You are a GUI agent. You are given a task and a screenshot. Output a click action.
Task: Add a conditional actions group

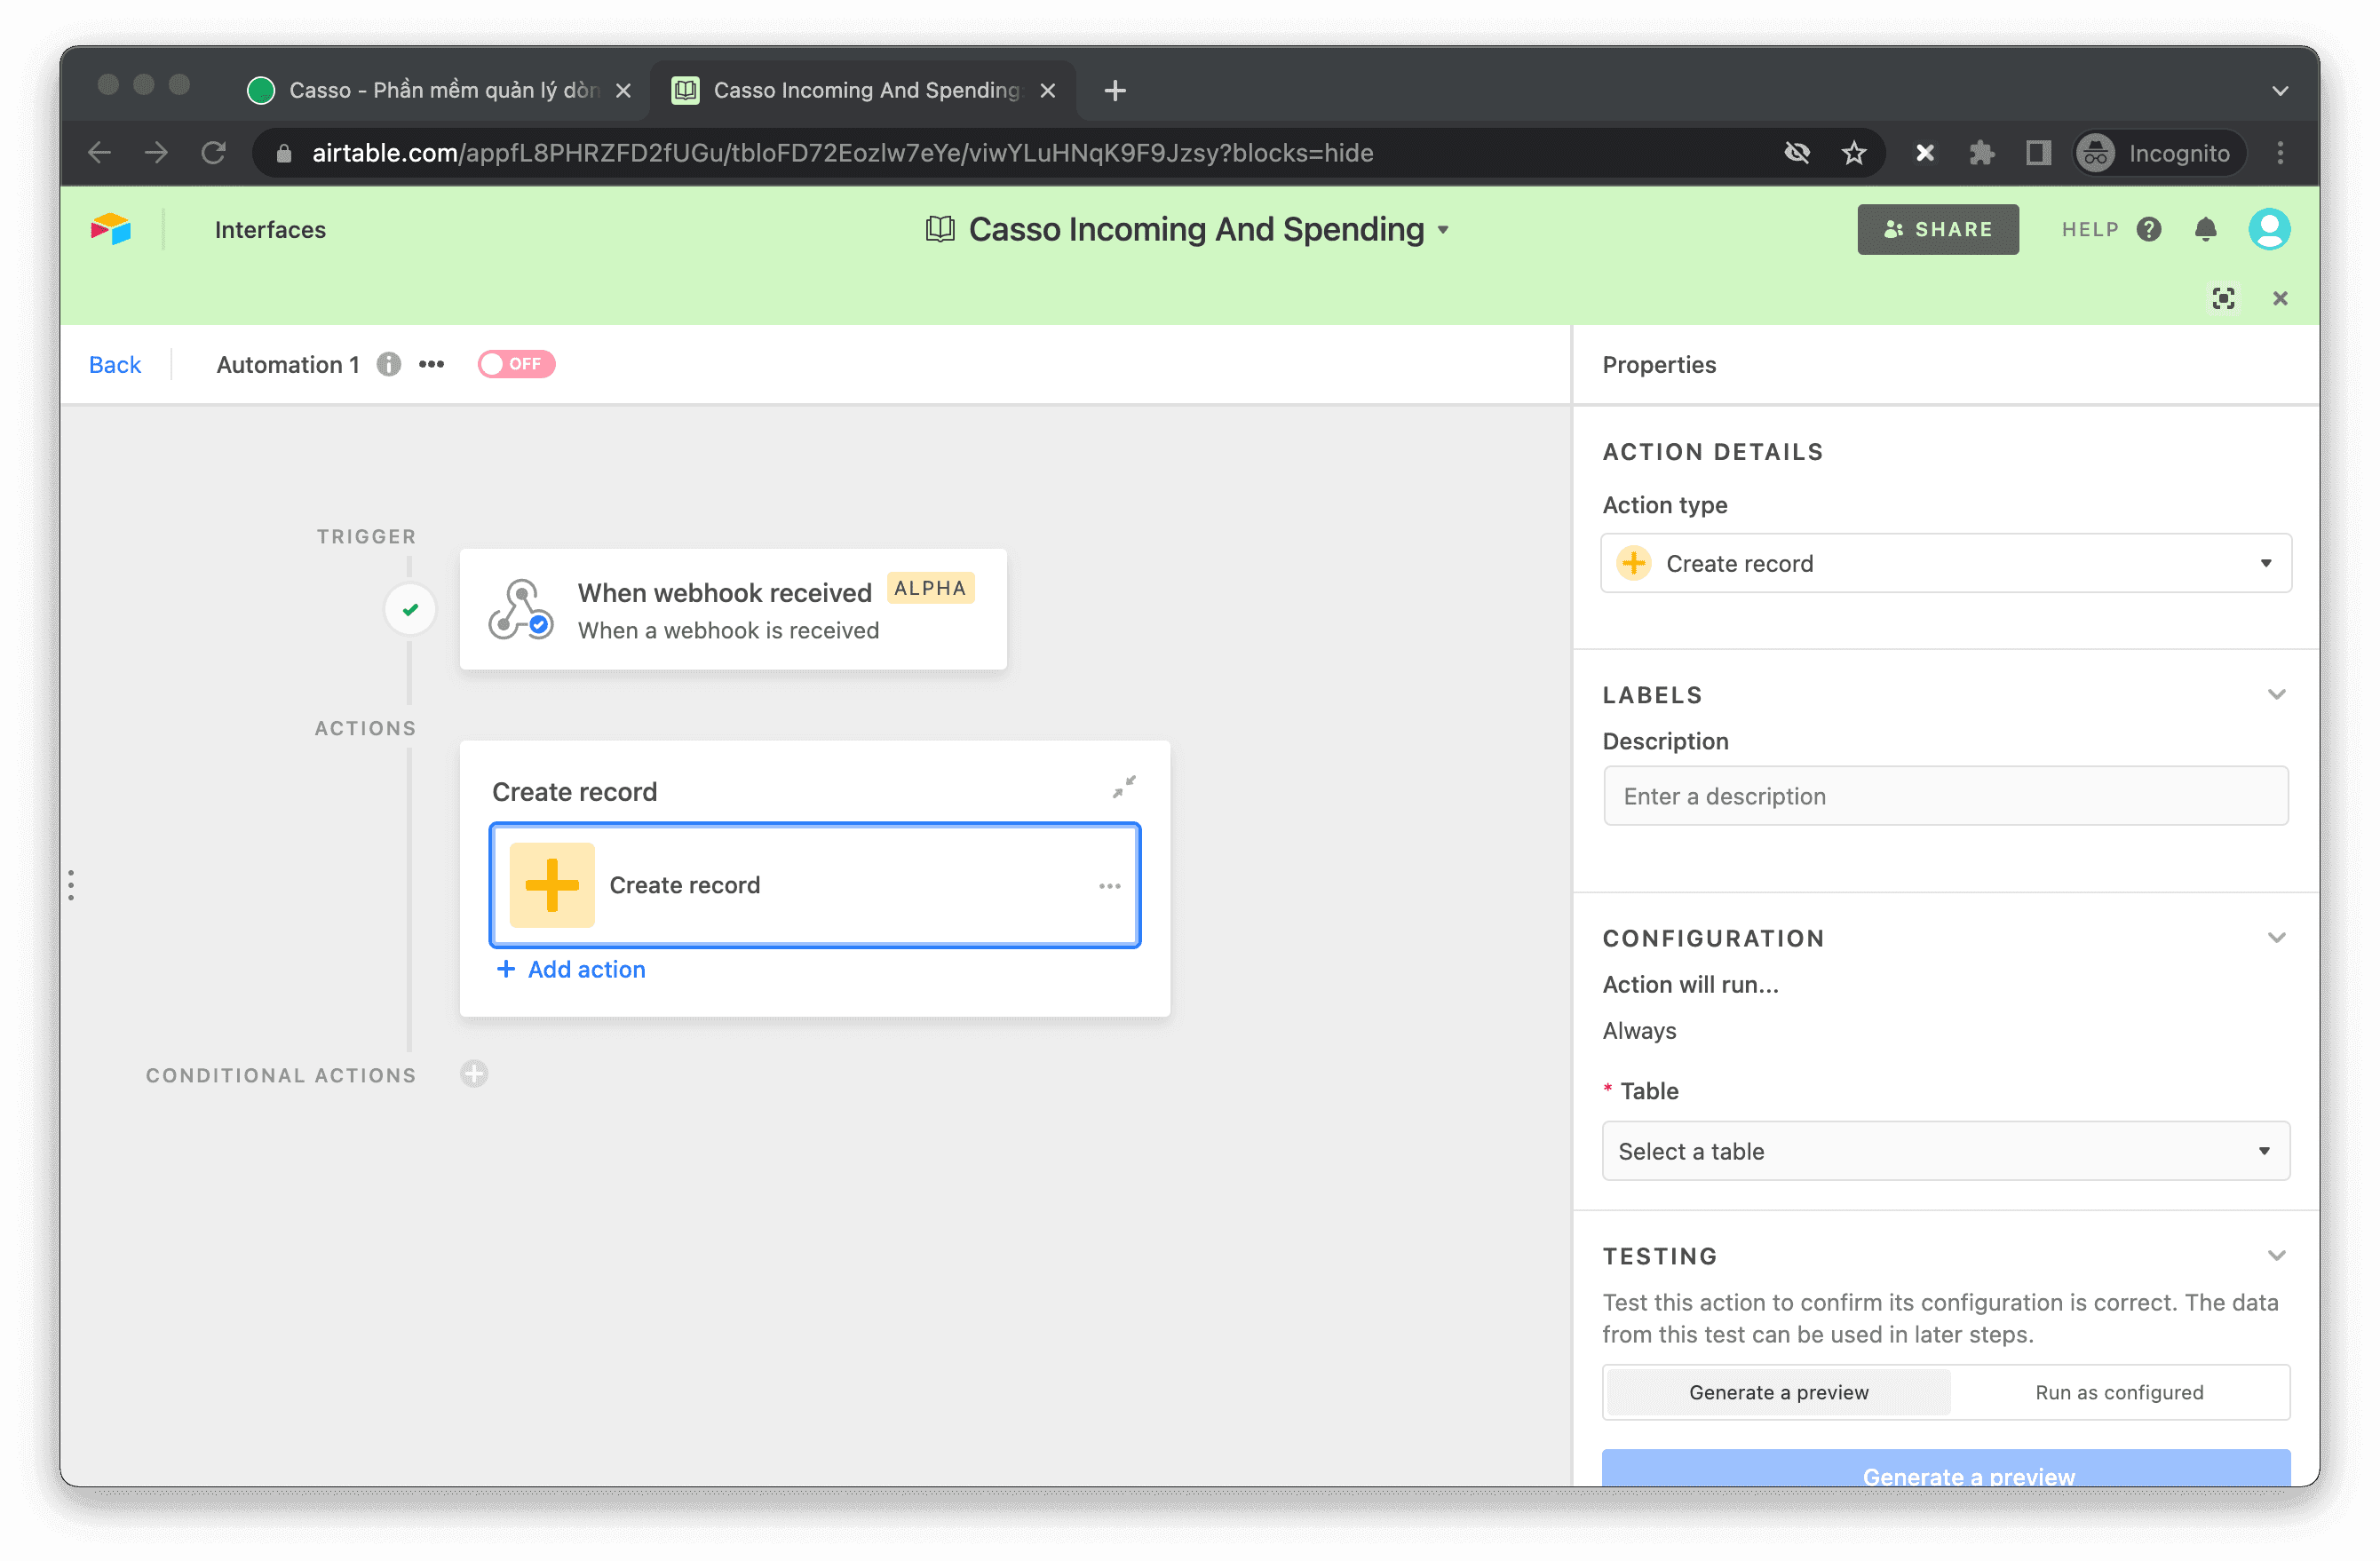click(x=474, y=1074)
